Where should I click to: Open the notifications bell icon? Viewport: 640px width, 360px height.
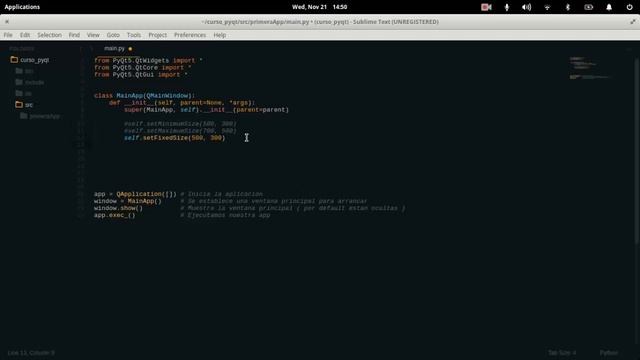(x=609, y=7)
